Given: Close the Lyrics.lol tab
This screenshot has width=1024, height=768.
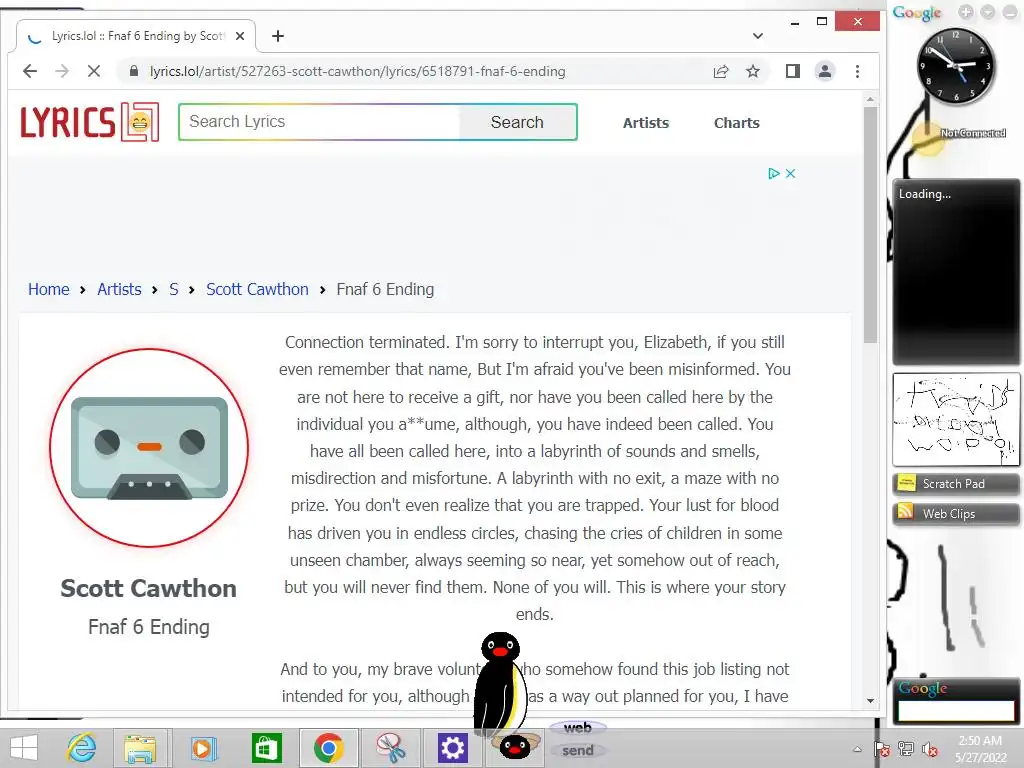Looking at the screenshot, I should click(240, 36).
